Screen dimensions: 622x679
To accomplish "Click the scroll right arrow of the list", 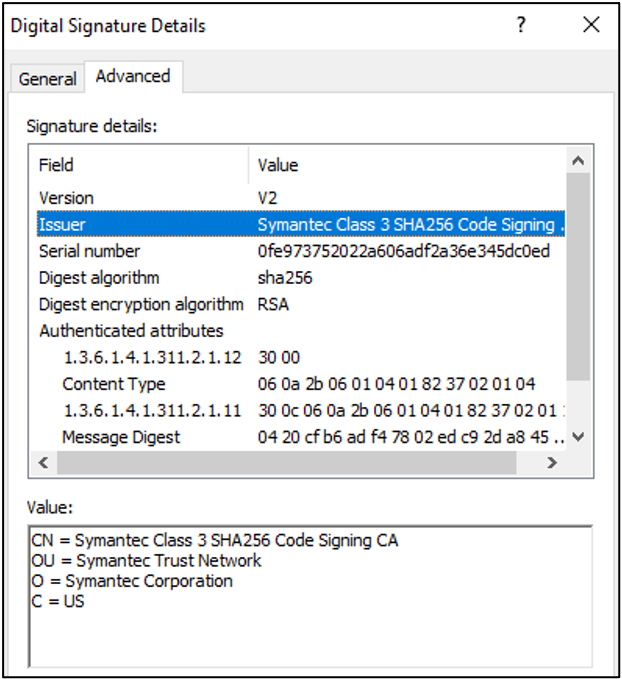I will (x=551, y=463).
